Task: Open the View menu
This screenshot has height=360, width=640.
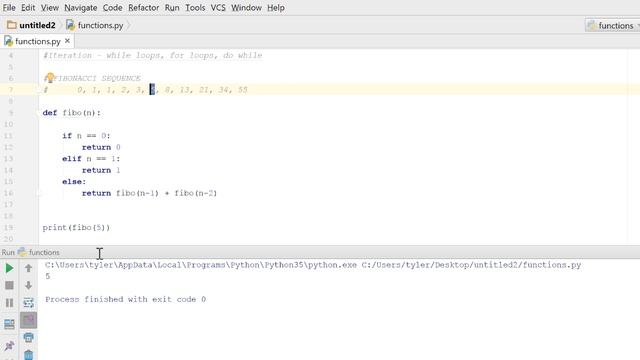Action: coord(49,8)
